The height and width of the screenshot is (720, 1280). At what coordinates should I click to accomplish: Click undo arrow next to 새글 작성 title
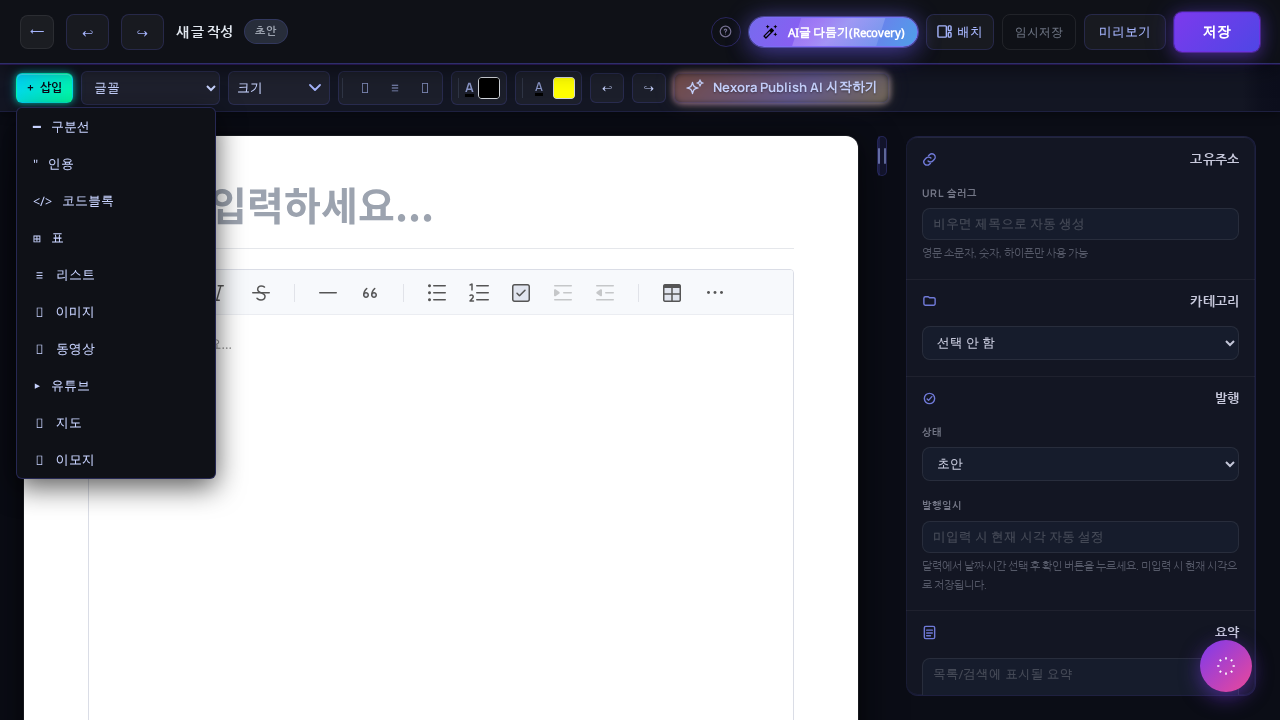point(87,32)
